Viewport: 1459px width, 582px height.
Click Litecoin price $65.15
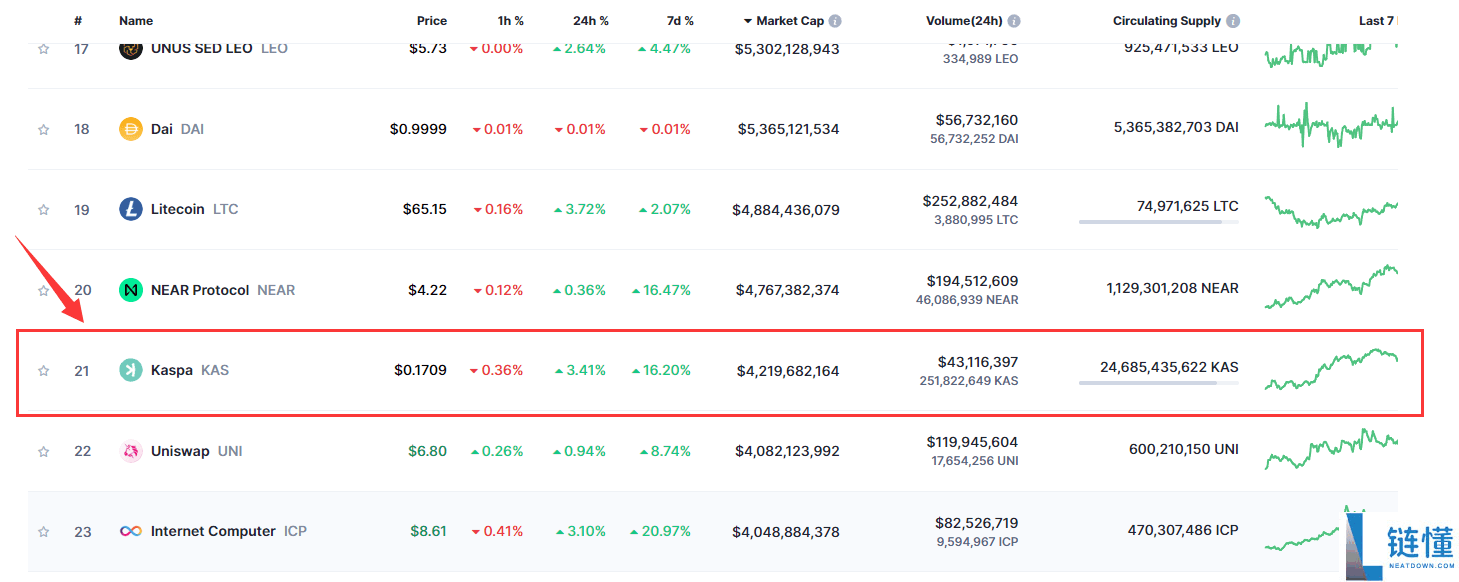425,210
